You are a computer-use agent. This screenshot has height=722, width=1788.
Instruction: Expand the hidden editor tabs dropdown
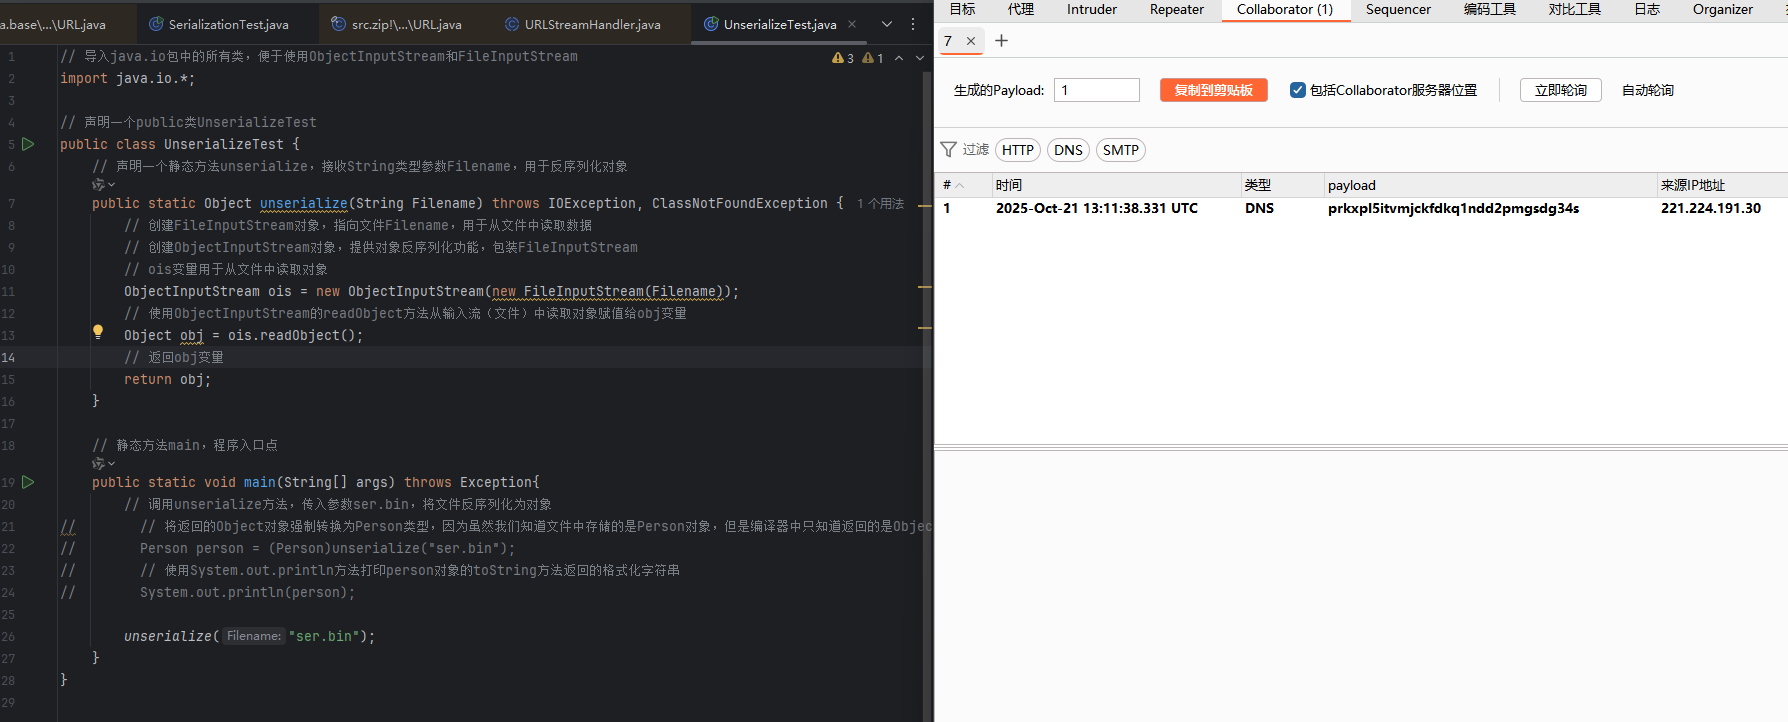coord(886,24)
